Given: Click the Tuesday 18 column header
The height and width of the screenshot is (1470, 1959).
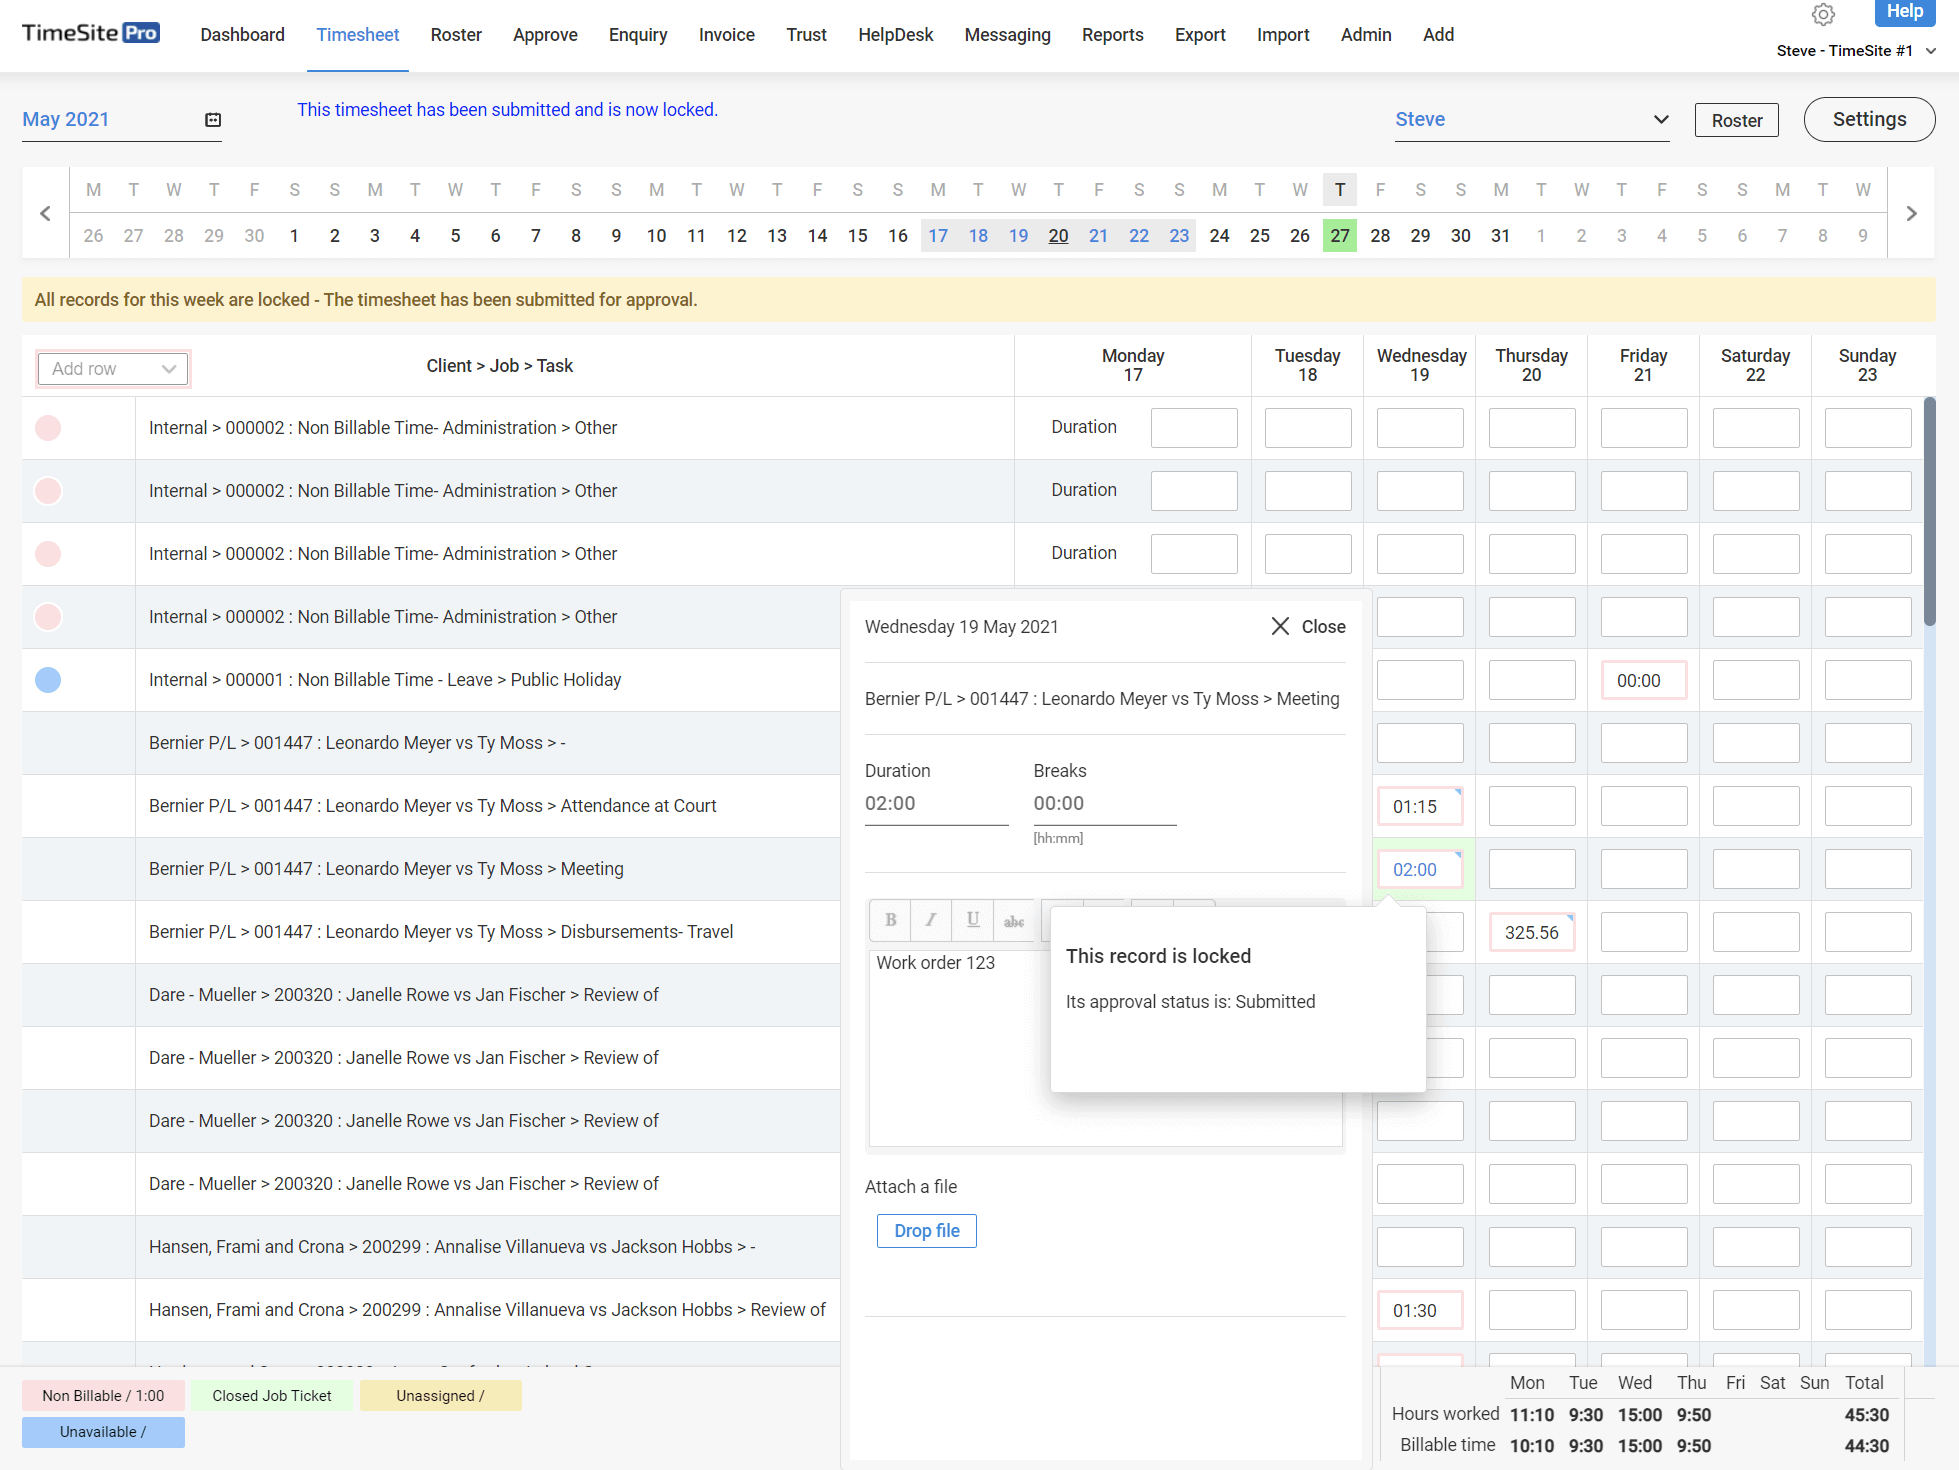Looking at the screenshot, I should click(1307, 365).
